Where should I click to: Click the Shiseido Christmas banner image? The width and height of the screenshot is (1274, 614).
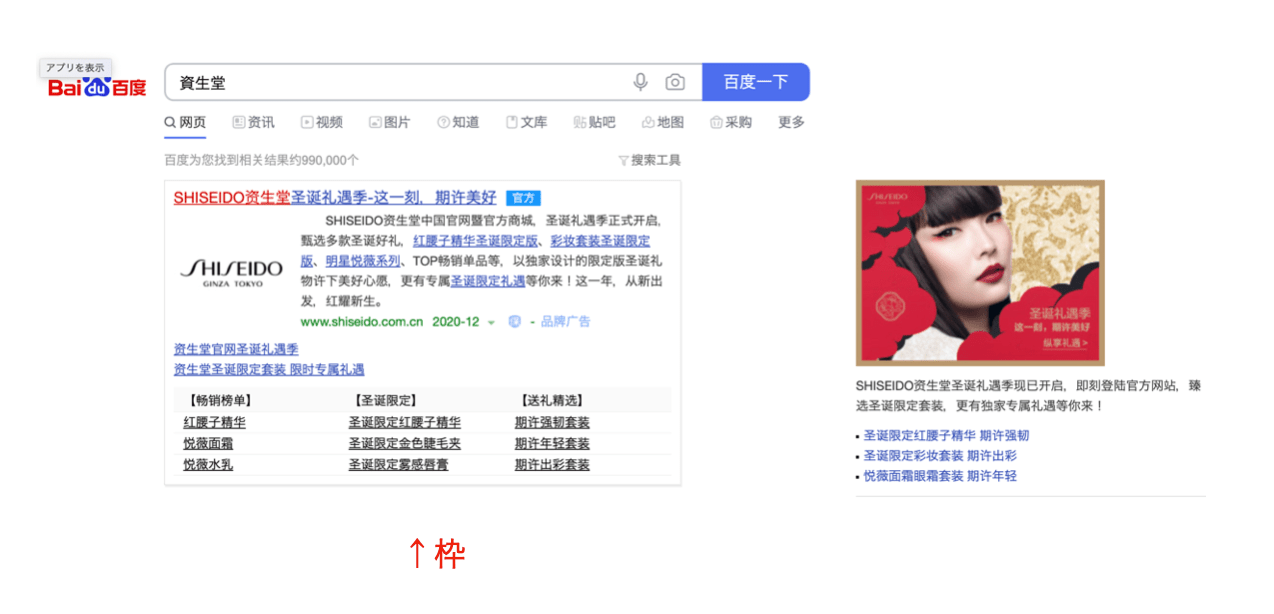coord(980,273)
